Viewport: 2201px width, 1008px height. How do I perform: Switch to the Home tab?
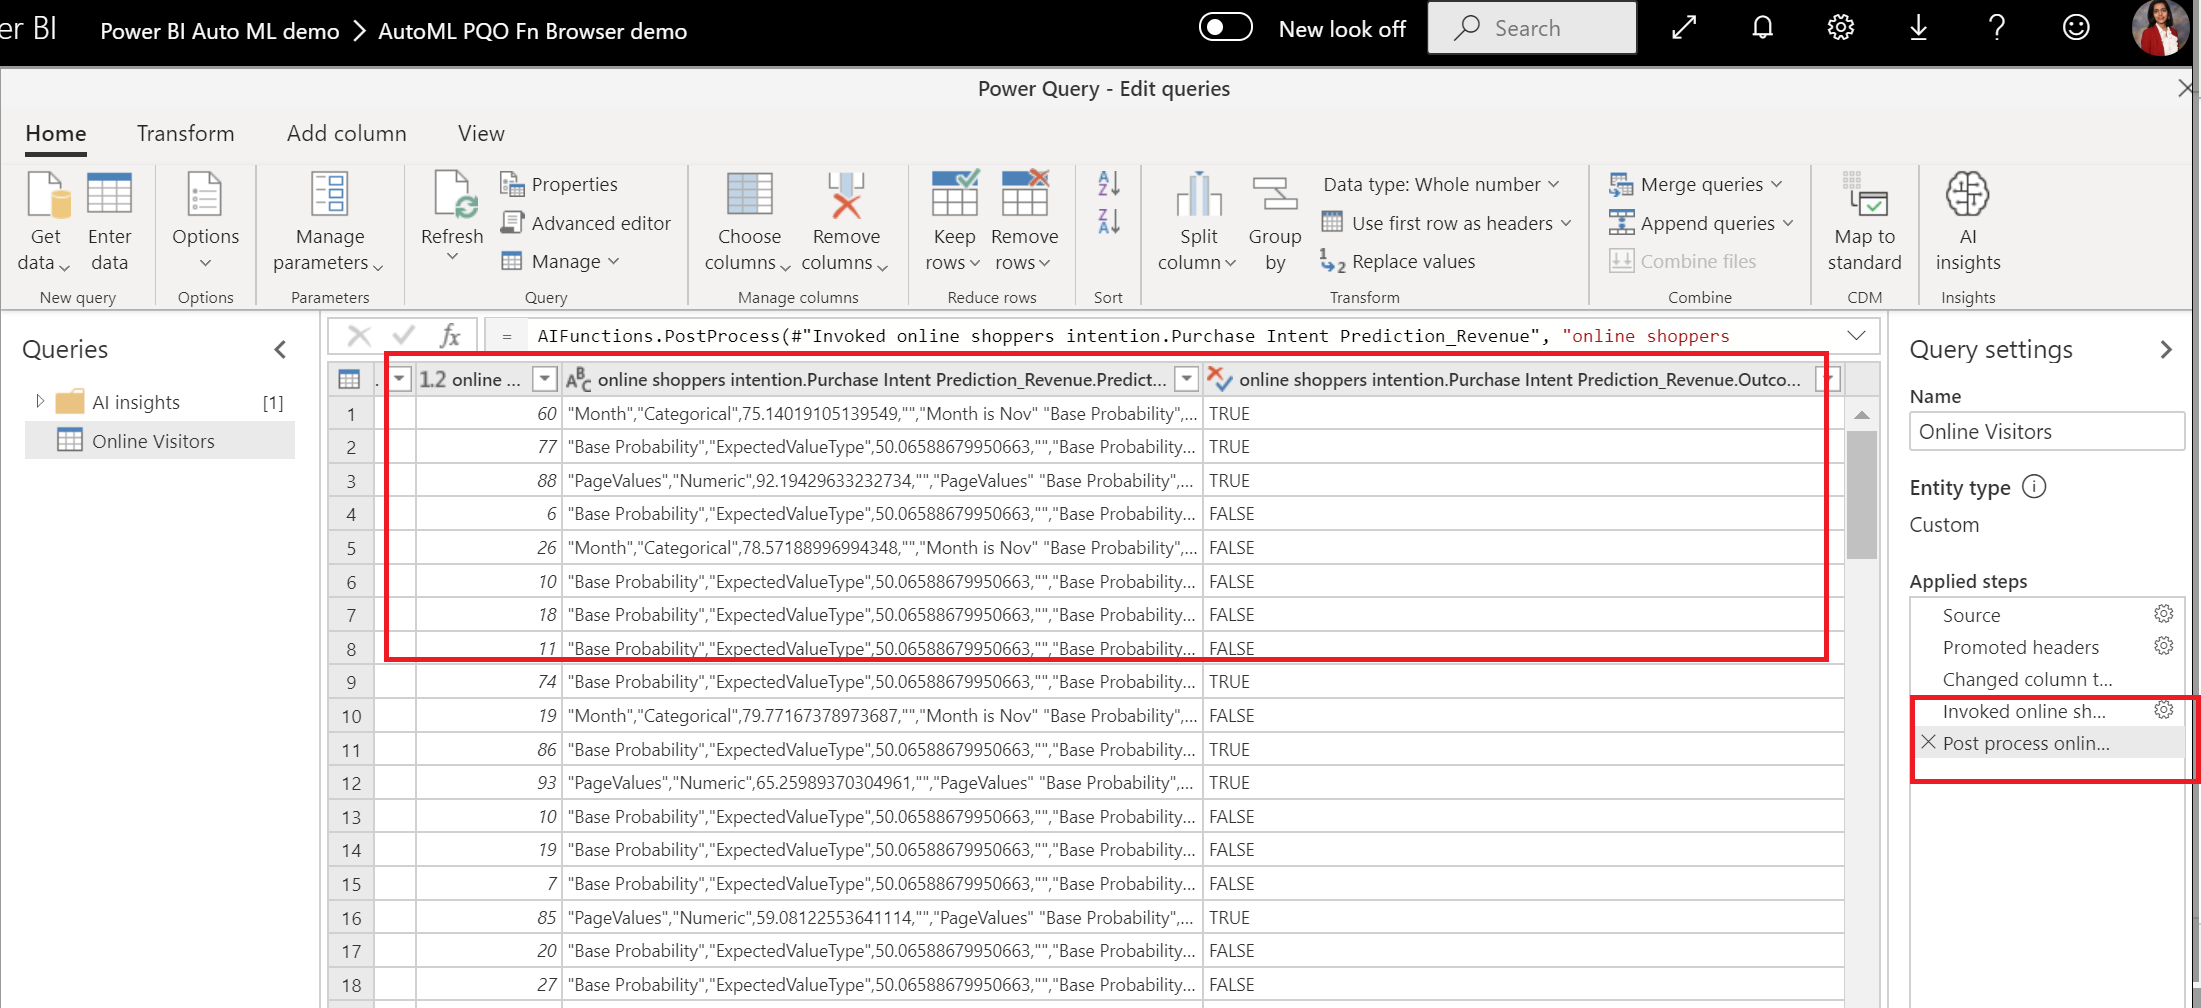point(56,133)
